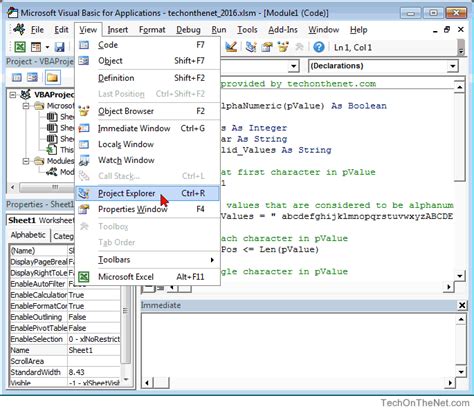
Task: Open the Tools menu
Action: coord(247,30)
